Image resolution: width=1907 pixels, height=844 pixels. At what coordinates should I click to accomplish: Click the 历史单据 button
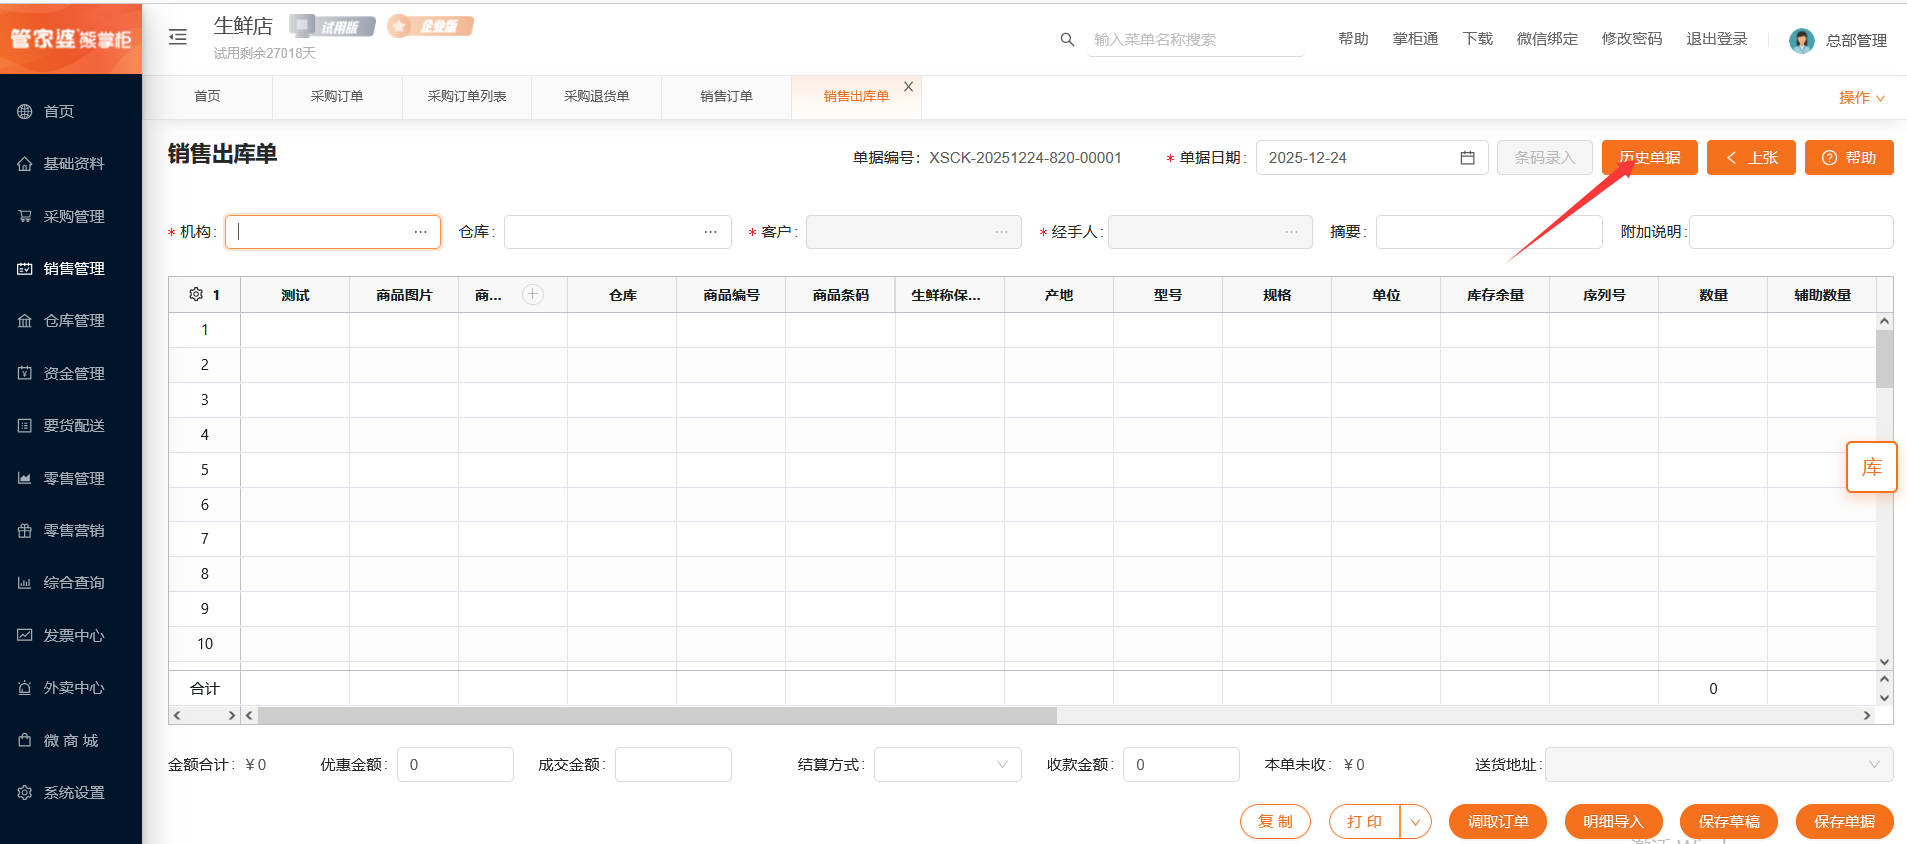[1649, 158]
